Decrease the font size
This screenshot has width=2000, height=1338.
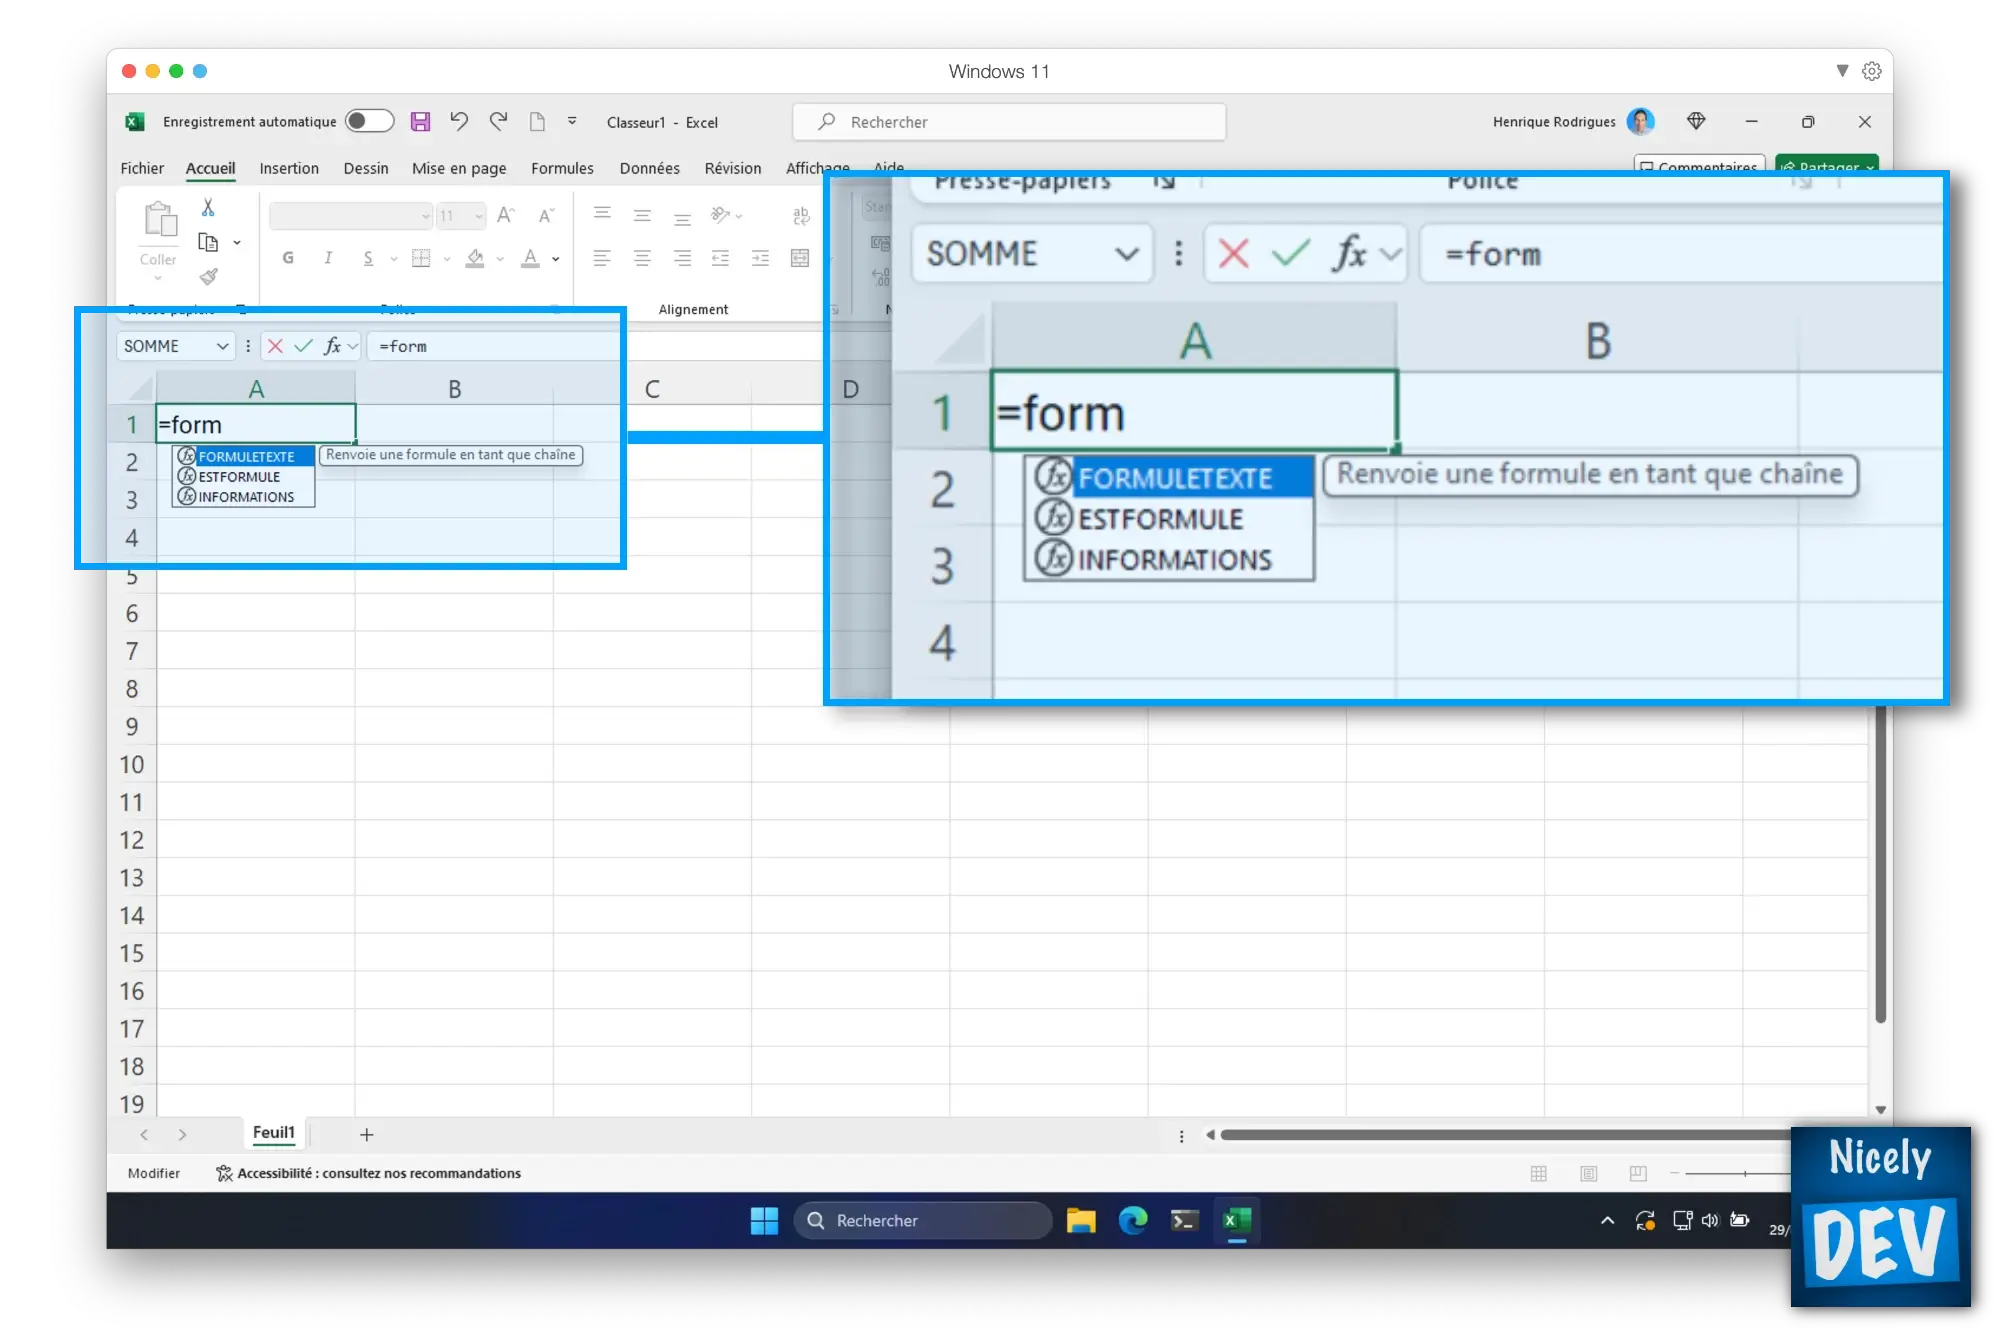546,215
